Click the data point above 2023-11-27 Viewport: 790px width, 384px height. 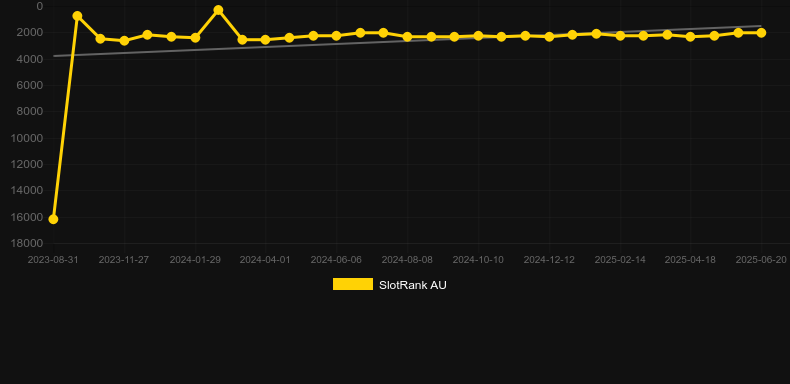(124, 41)
